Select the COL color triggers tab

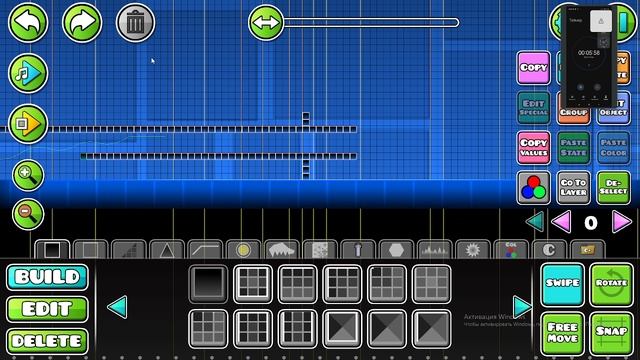tap(511, 249)
